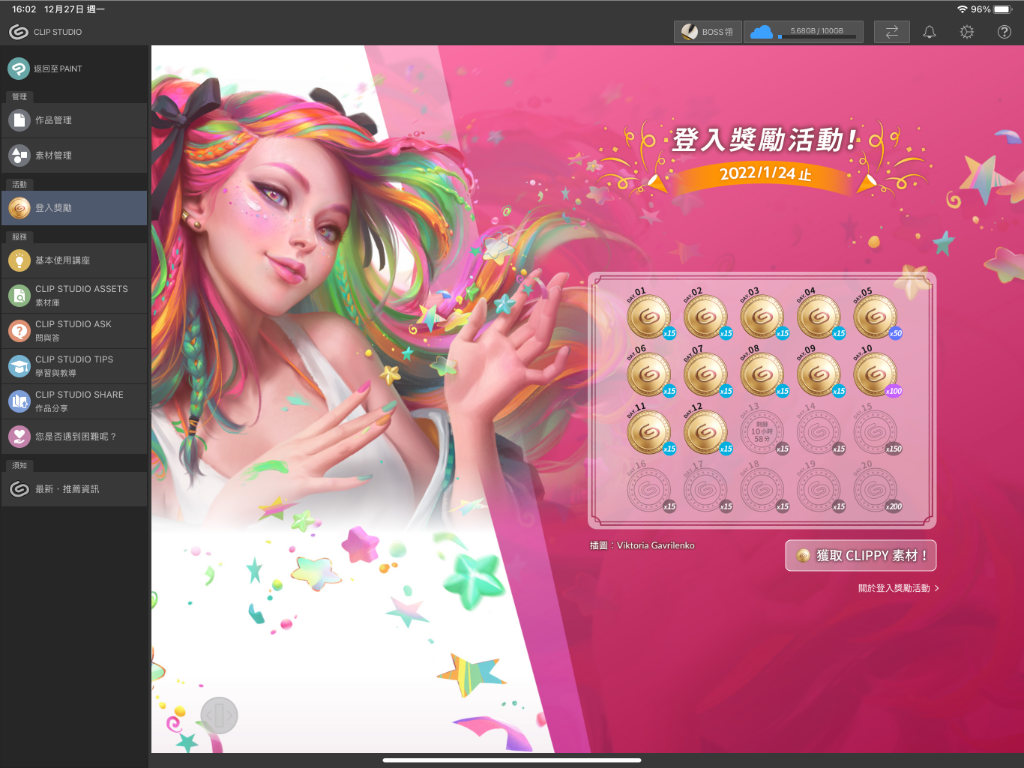Click Day 06 gold coin

click(649, 374)
